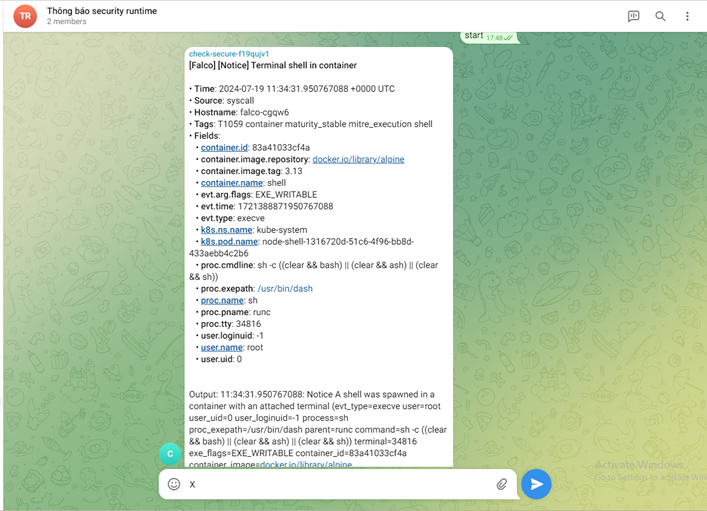Click the k8s.ns.name link

click(x=225, y=229)
